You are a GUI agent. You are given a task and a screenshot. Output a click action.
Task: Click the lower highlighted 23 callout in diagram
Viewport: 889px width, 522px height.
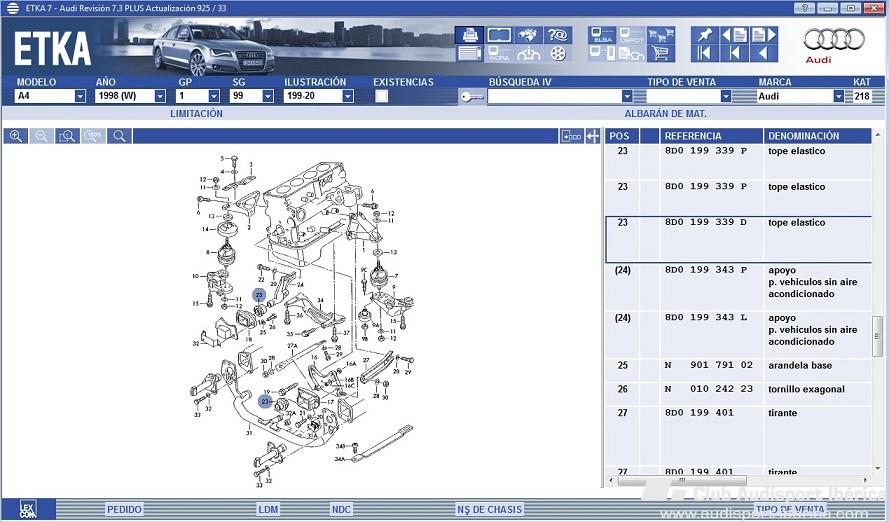click(x=265, y=401)
